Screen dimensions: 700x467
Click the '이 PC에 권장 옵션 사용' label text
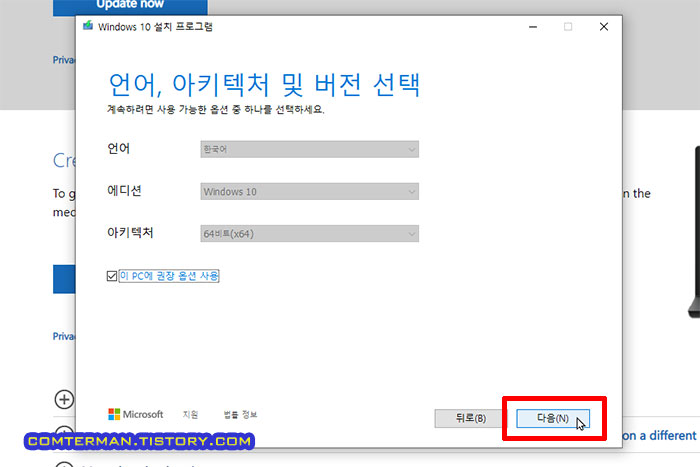169,276
